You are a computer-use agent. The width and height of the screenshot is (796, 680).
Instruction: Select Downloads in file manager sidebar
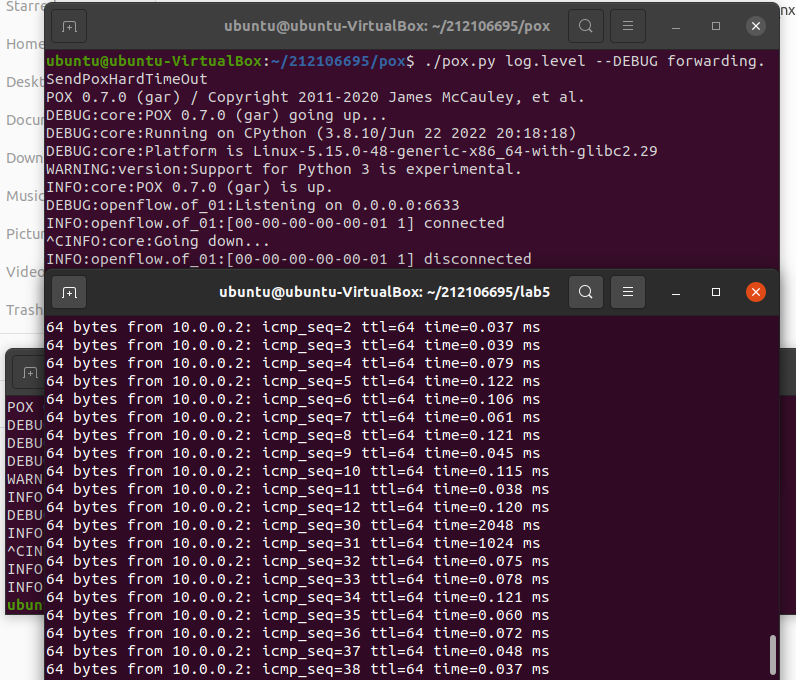(24, 158)
